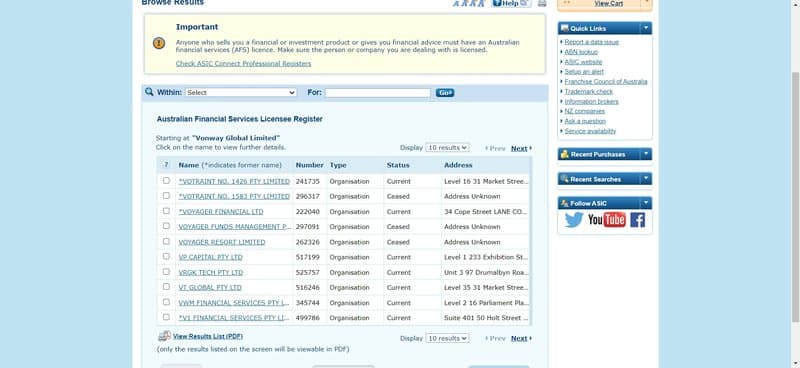
Task: Tick checkbox for VWM FINANCIAL SERVICES
Action: click(x=166, y=302)
